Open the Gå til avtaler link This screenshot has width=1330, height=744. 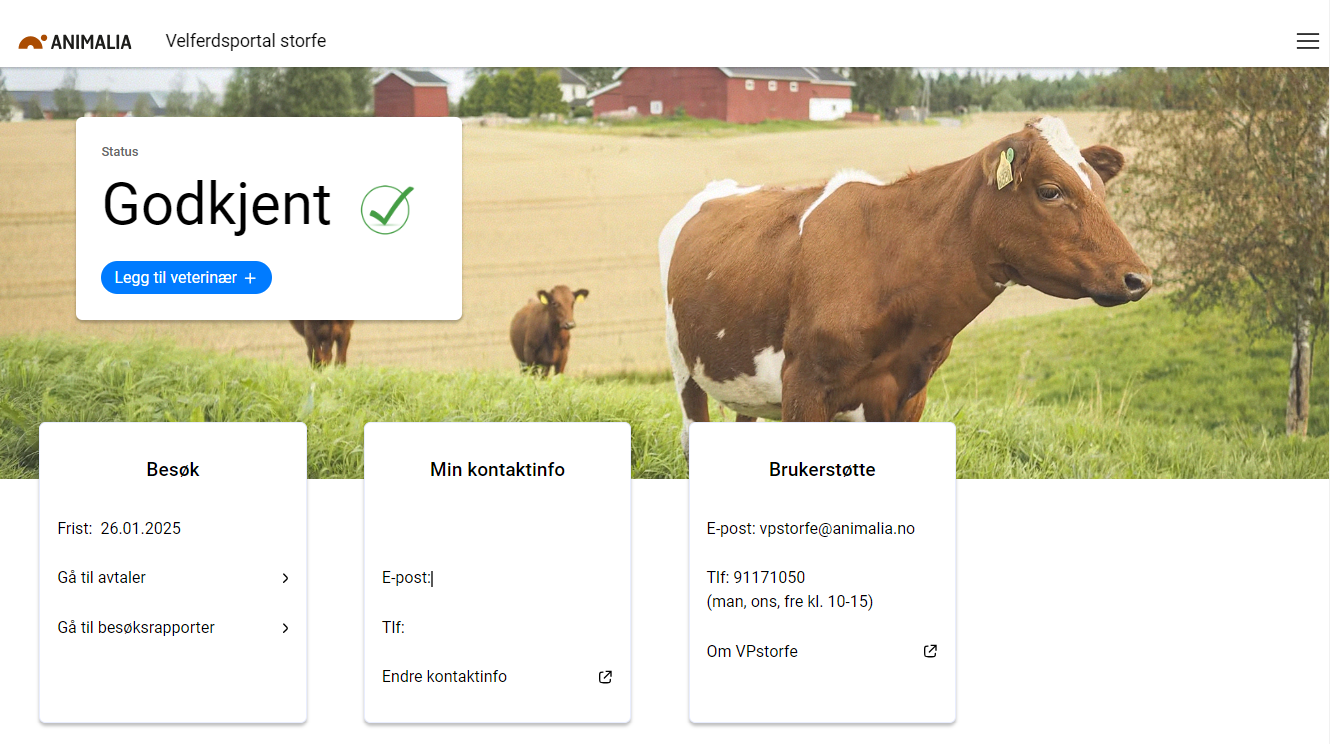[173, 578]
